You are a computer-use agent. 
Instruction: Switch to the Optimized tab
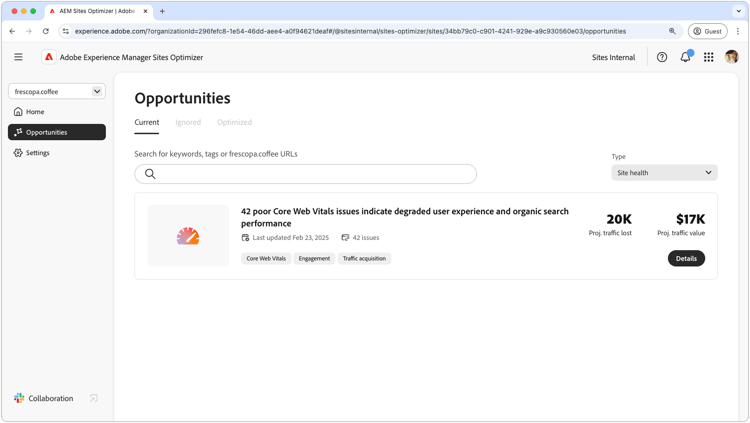pyautogui.click(x=234, y=122)
